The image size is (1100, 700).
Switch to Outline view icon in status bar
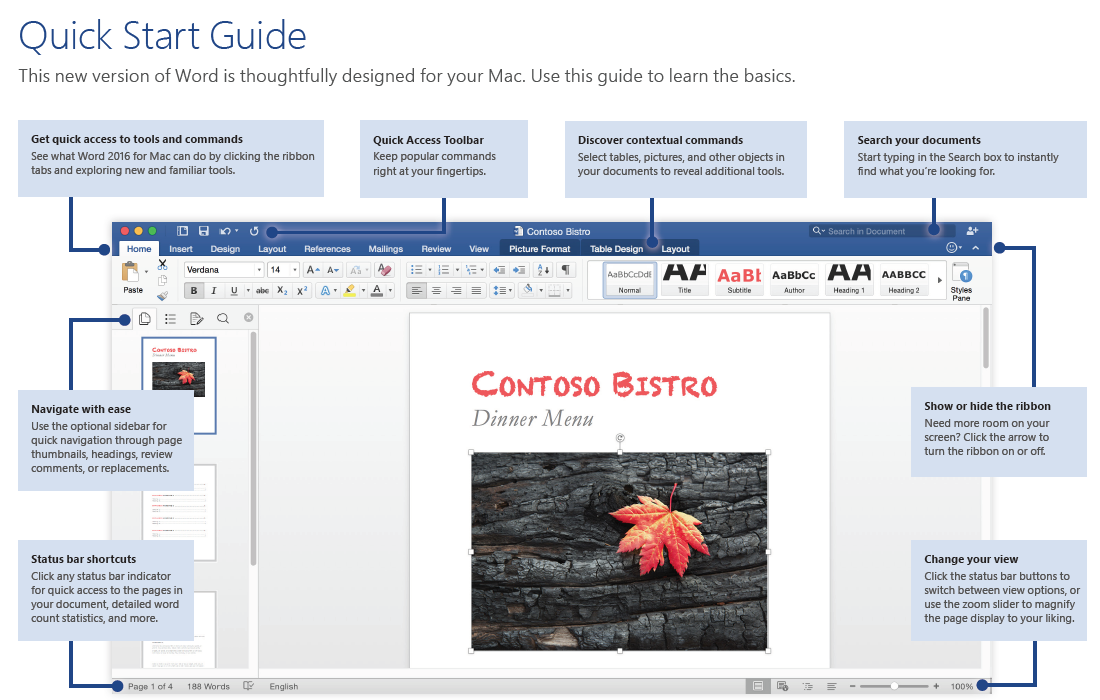tap(807, 686)
